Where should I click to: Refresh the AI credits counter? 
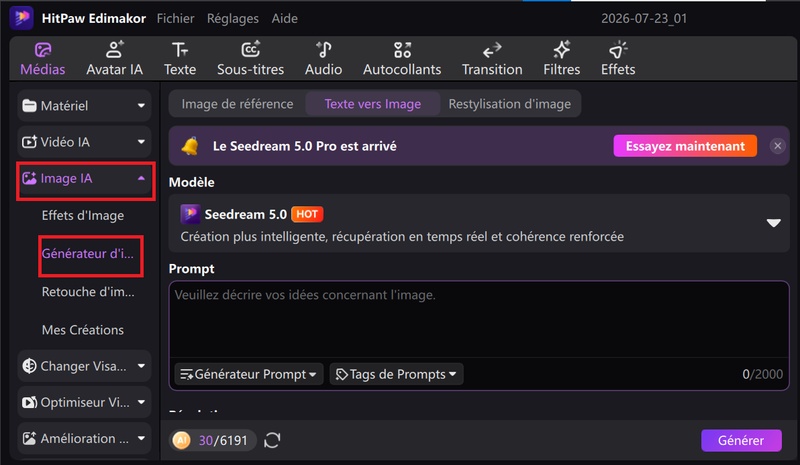pyautogui.click(x=272, y=440)
